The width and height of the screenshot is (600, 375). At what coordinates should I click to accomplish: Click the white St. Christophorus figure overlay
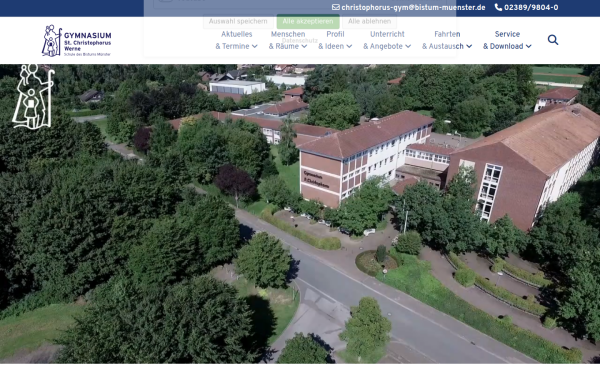click(x=33, y=96)
